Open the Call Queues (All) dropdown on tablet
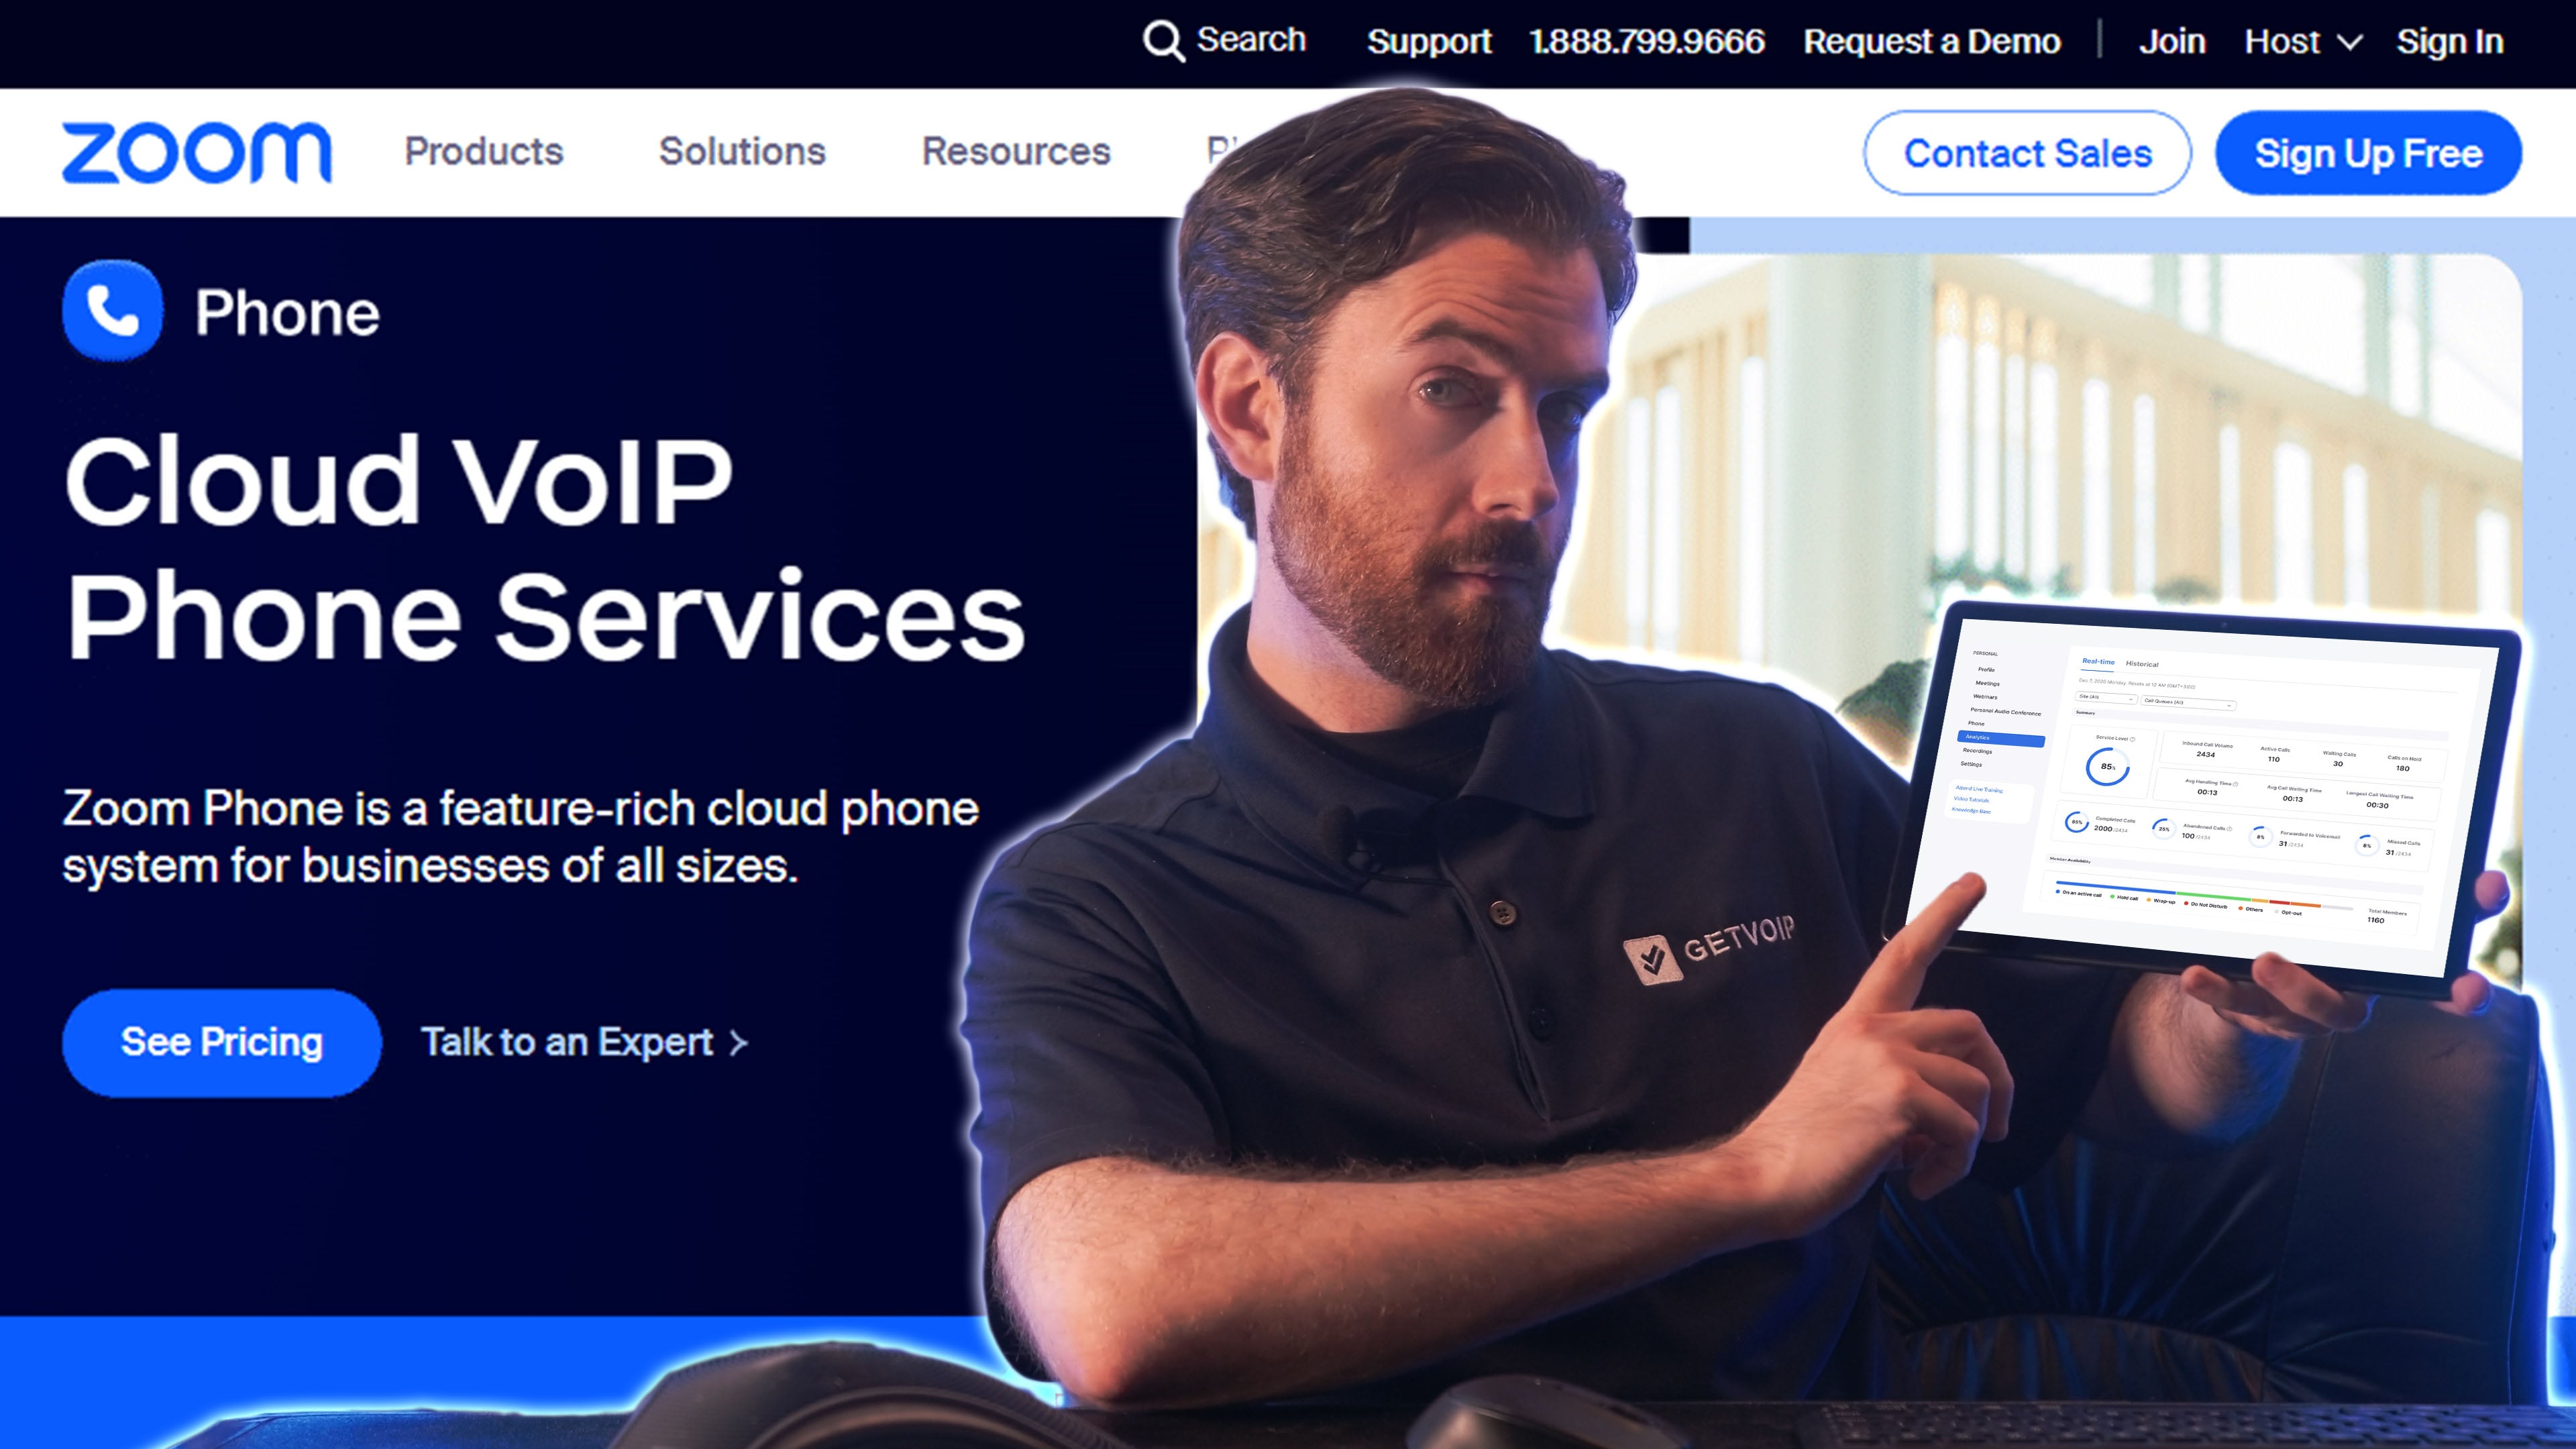Screen dimensions: 2576x1449 click(2188, 703)
